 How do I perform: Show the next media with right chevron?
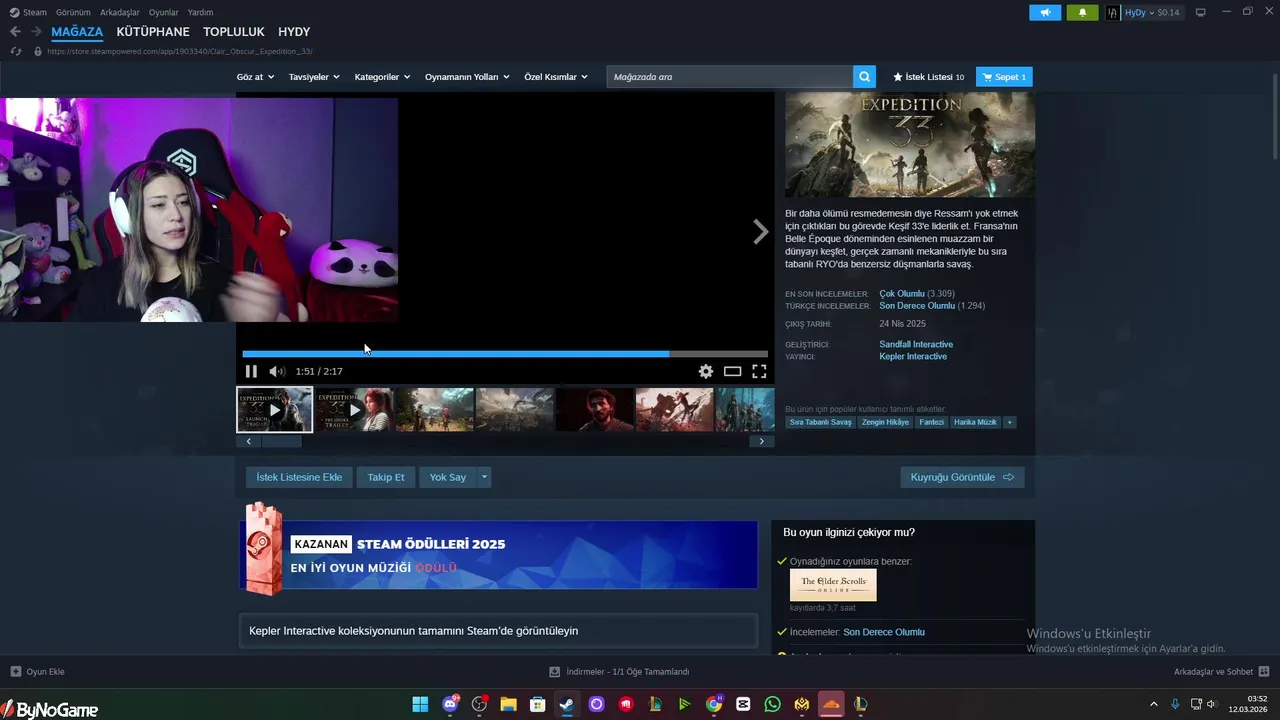click(760, 232)
